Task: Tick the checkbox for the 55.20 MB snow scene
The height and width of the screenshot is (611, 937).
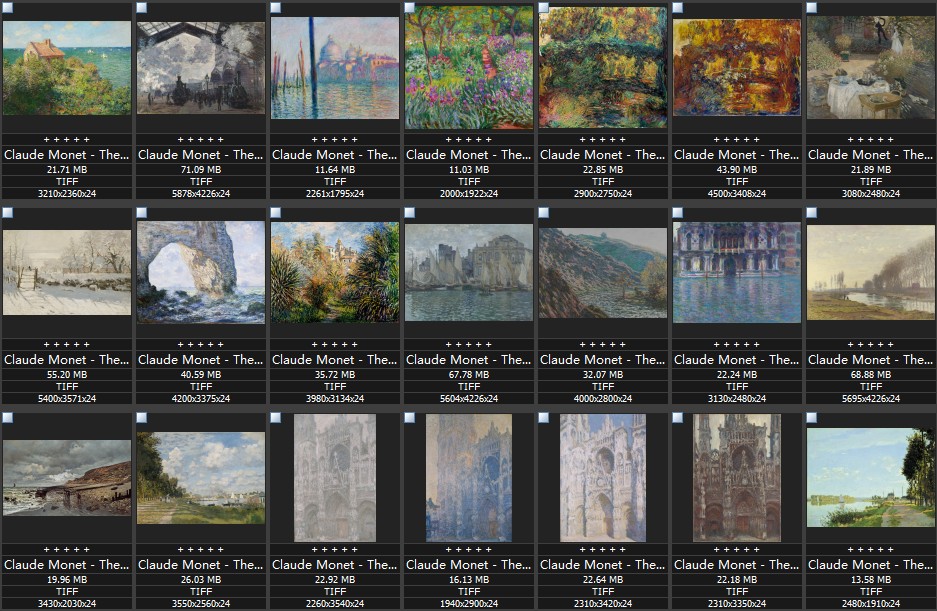Action: point(8,213)
